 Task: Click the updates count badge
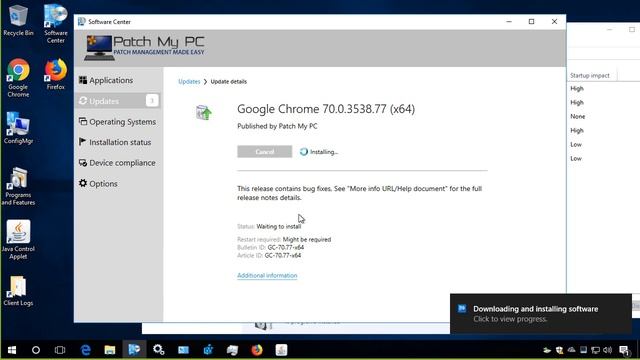tap(152, 100)
